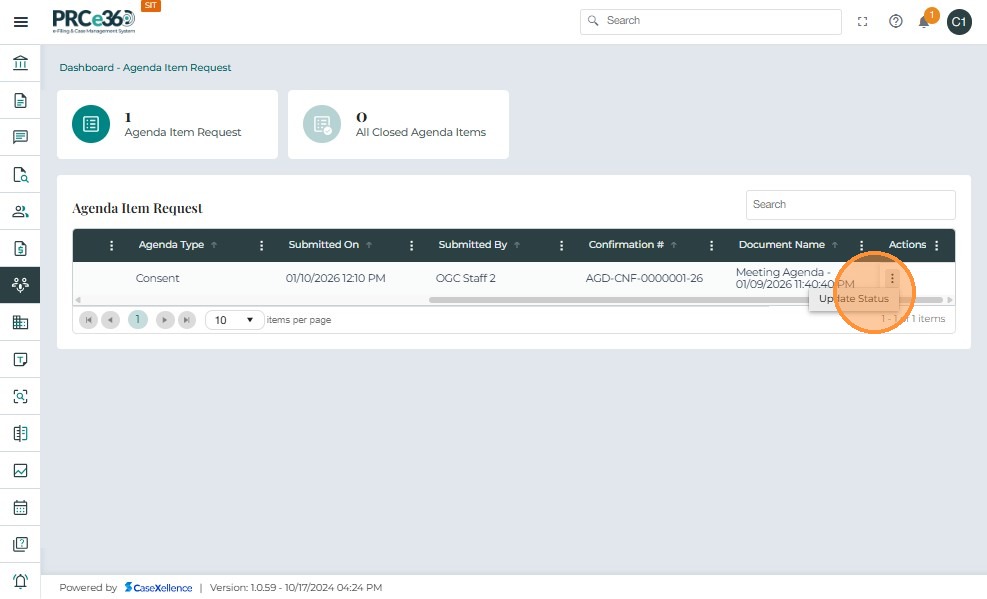Click the All Closed Agenda Items card icon
This screenshot has width=987, height=599.
tap(322, 124)
